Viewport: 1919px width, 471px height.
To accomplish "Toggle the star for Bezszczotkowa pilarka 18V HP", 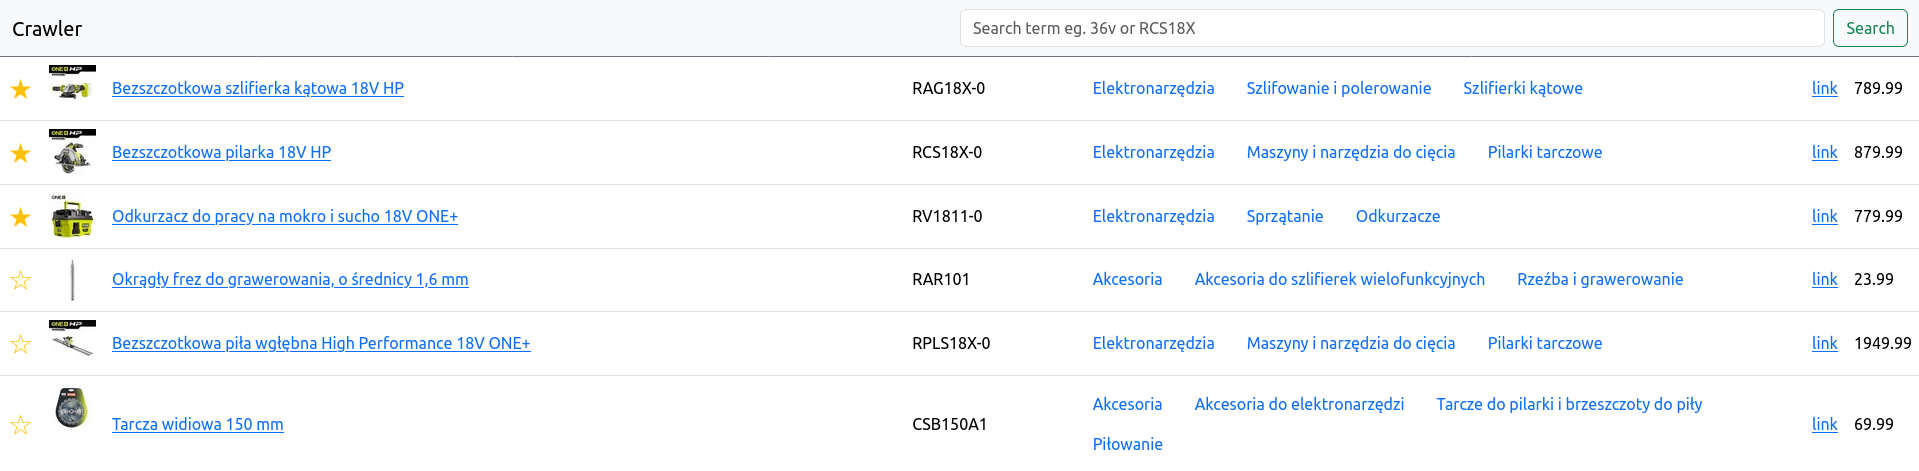I will click(20, 153).
